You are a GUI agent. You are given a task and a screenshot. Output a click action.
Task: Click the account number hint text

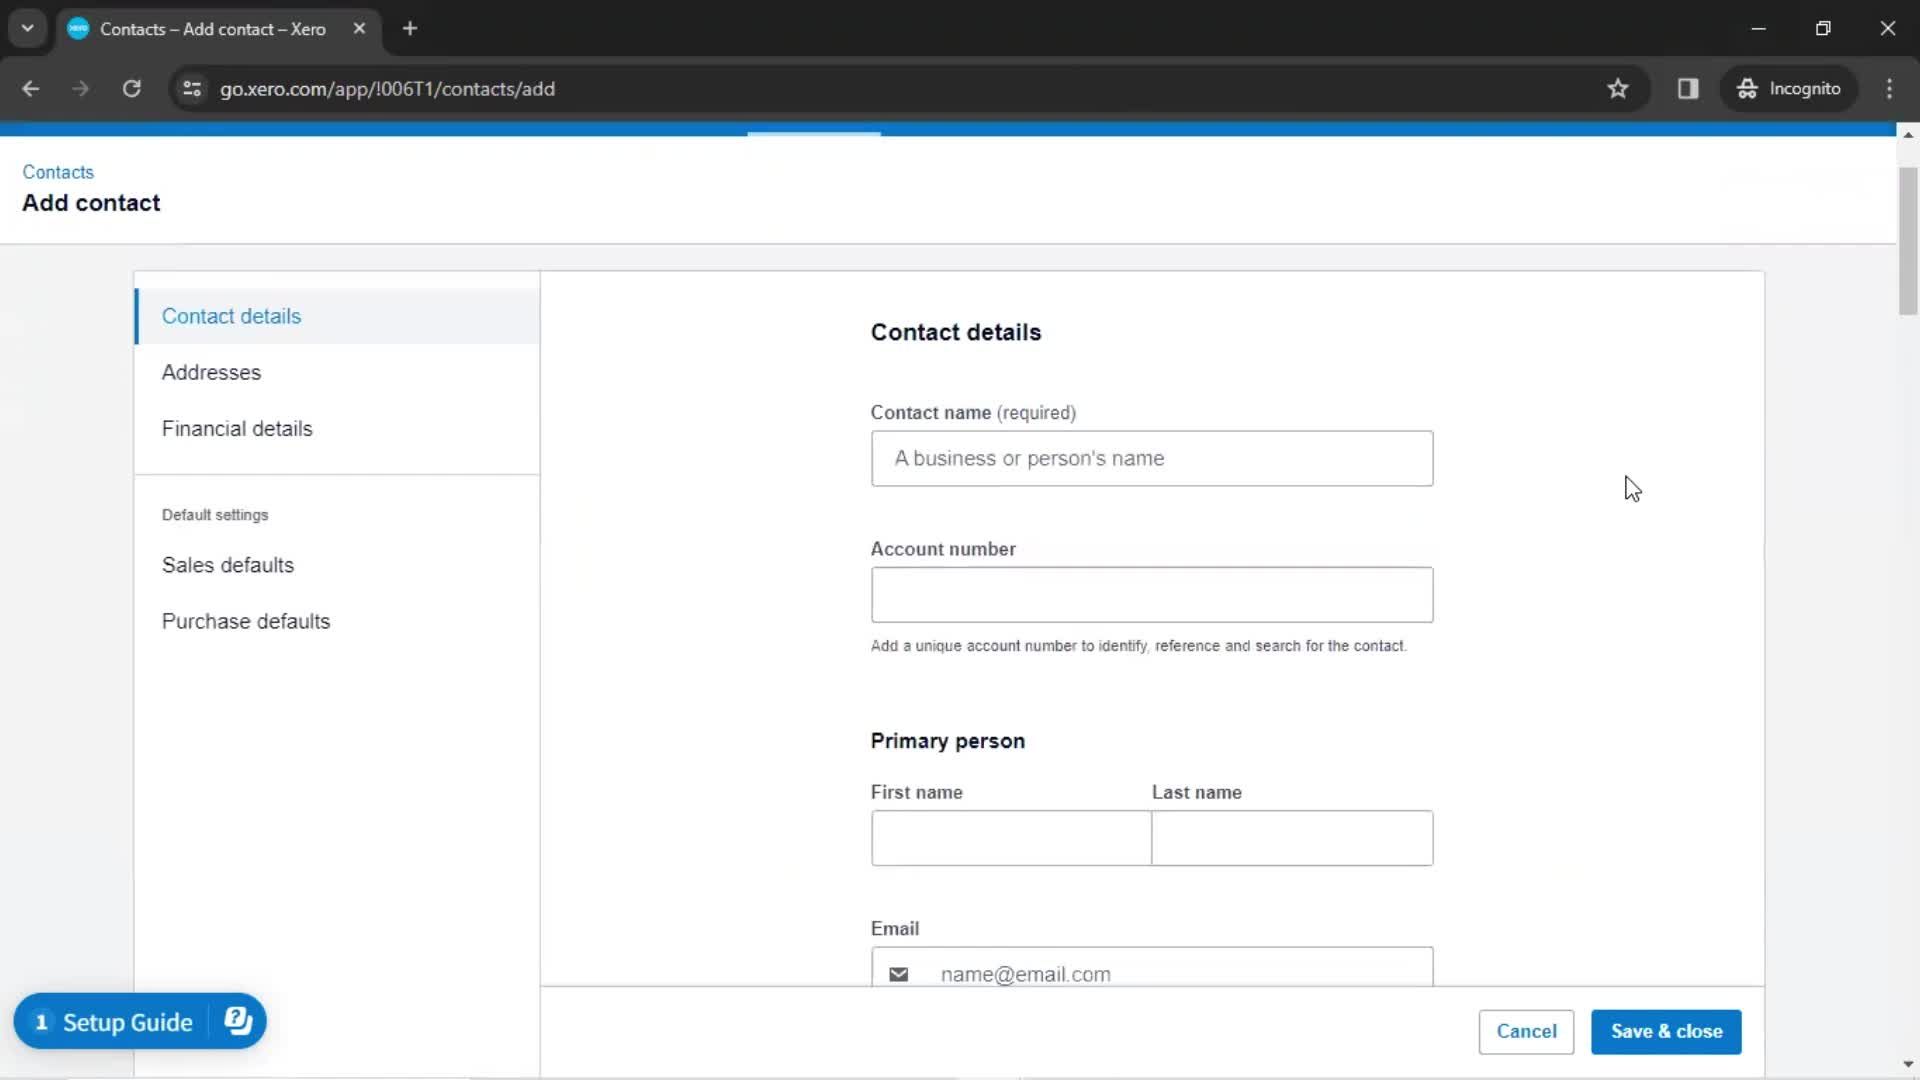1138,646
